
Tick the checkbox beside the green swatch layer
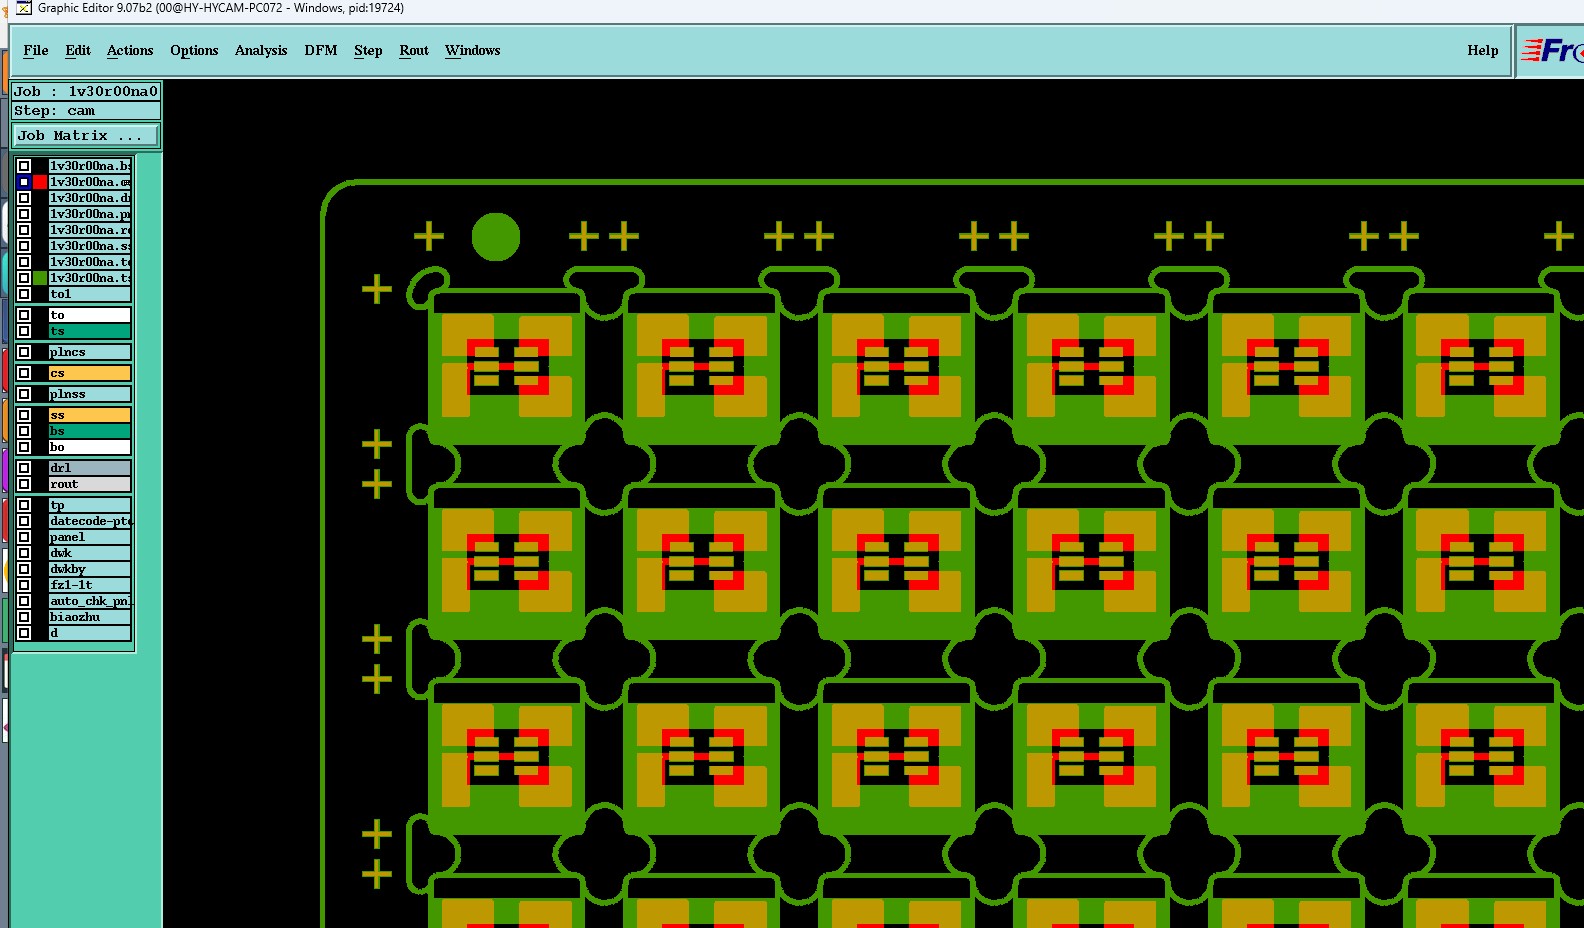(x=24, y=278)
